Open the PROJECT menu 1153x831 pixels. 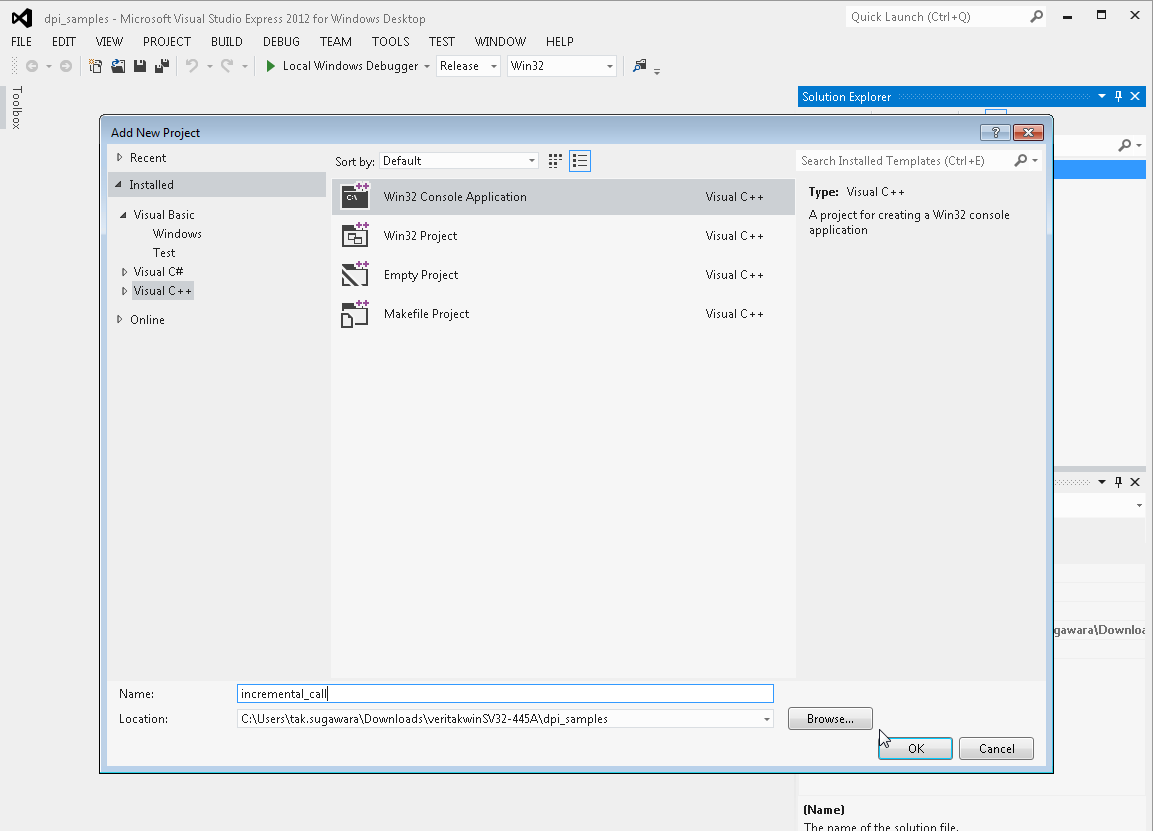(x=167, y=42)
